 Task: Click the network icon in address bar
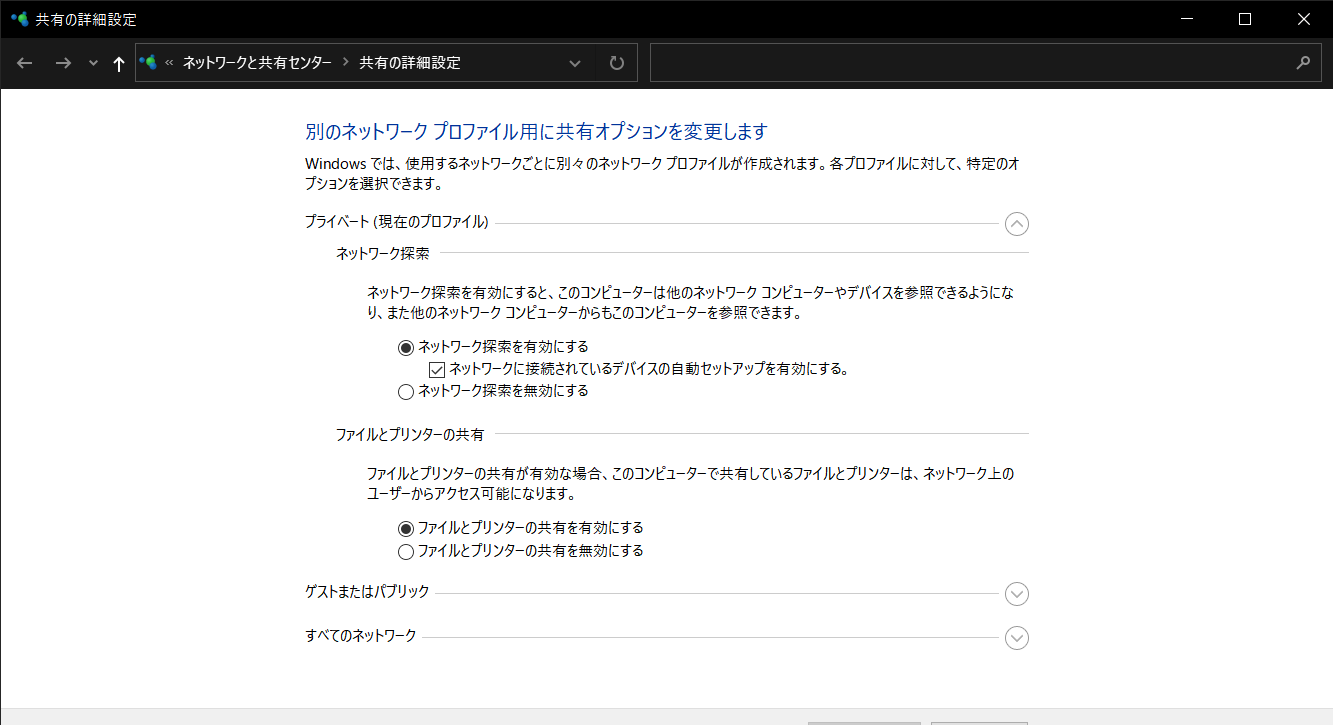(148, 62)
